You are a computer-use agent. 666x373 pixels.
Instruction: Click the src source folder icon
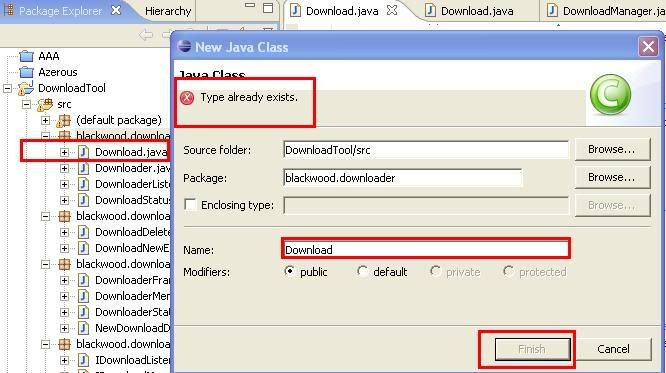click(x=45, y=105)
